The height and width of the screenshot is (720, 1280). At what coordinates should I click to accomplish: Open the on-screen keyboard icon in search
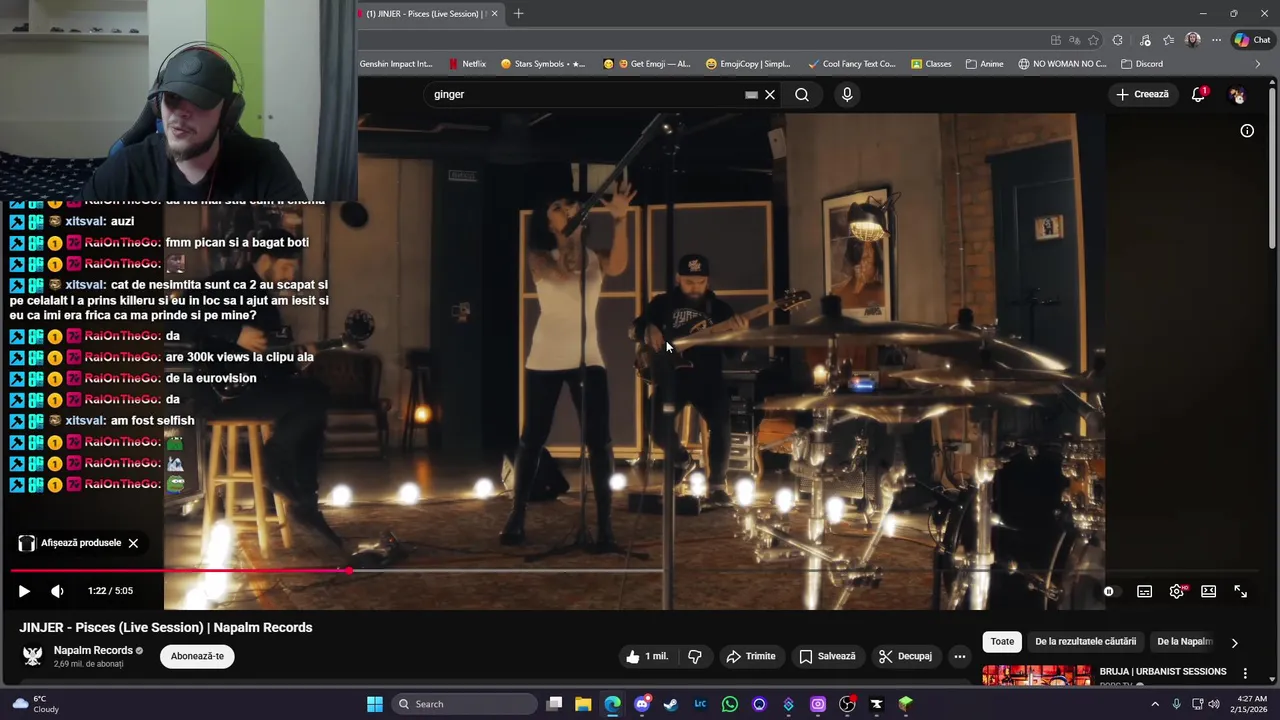tap(751, 95)
